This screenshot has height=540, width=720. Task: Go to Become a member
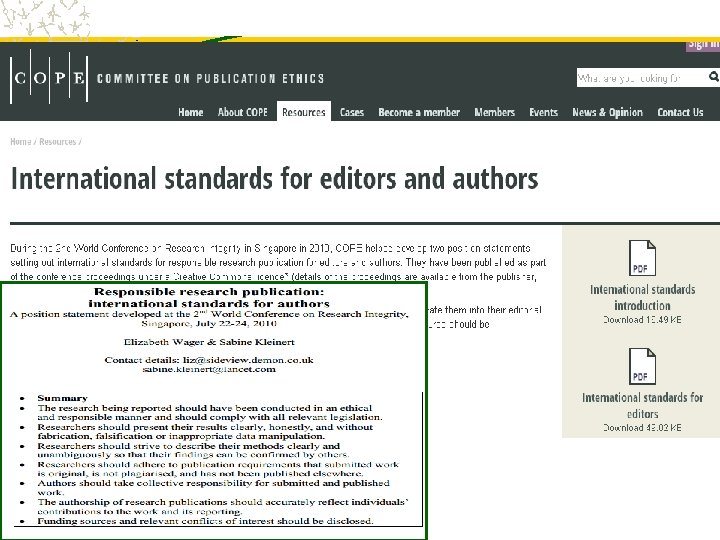click(x=419, y=112)
